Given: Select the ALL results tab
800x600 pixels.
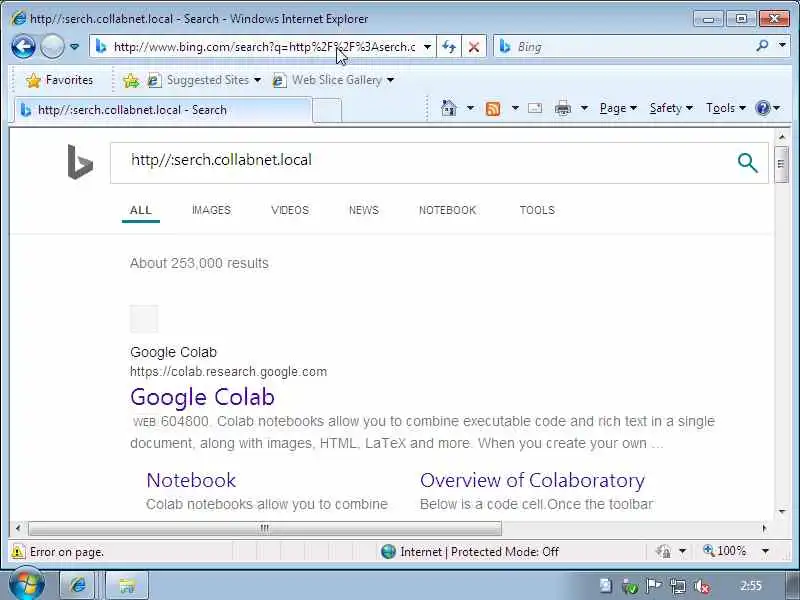Looking at the screenshot, I should [141, 210].
